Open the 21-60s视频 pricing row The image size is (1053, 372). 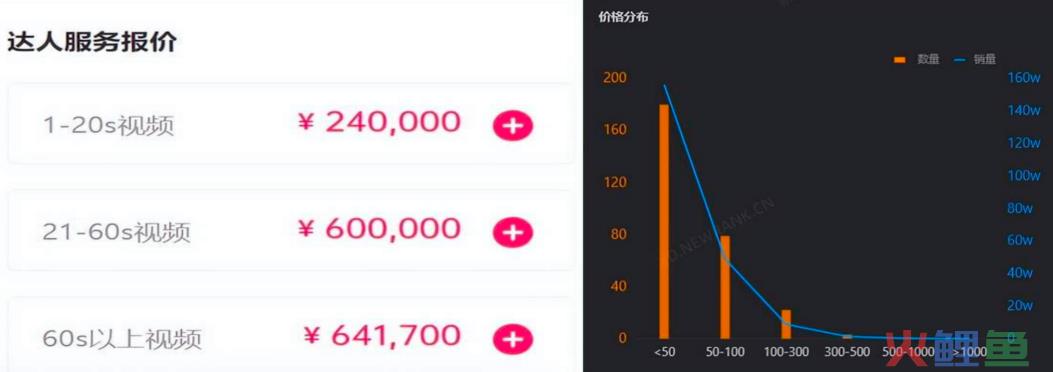[290, 230]
